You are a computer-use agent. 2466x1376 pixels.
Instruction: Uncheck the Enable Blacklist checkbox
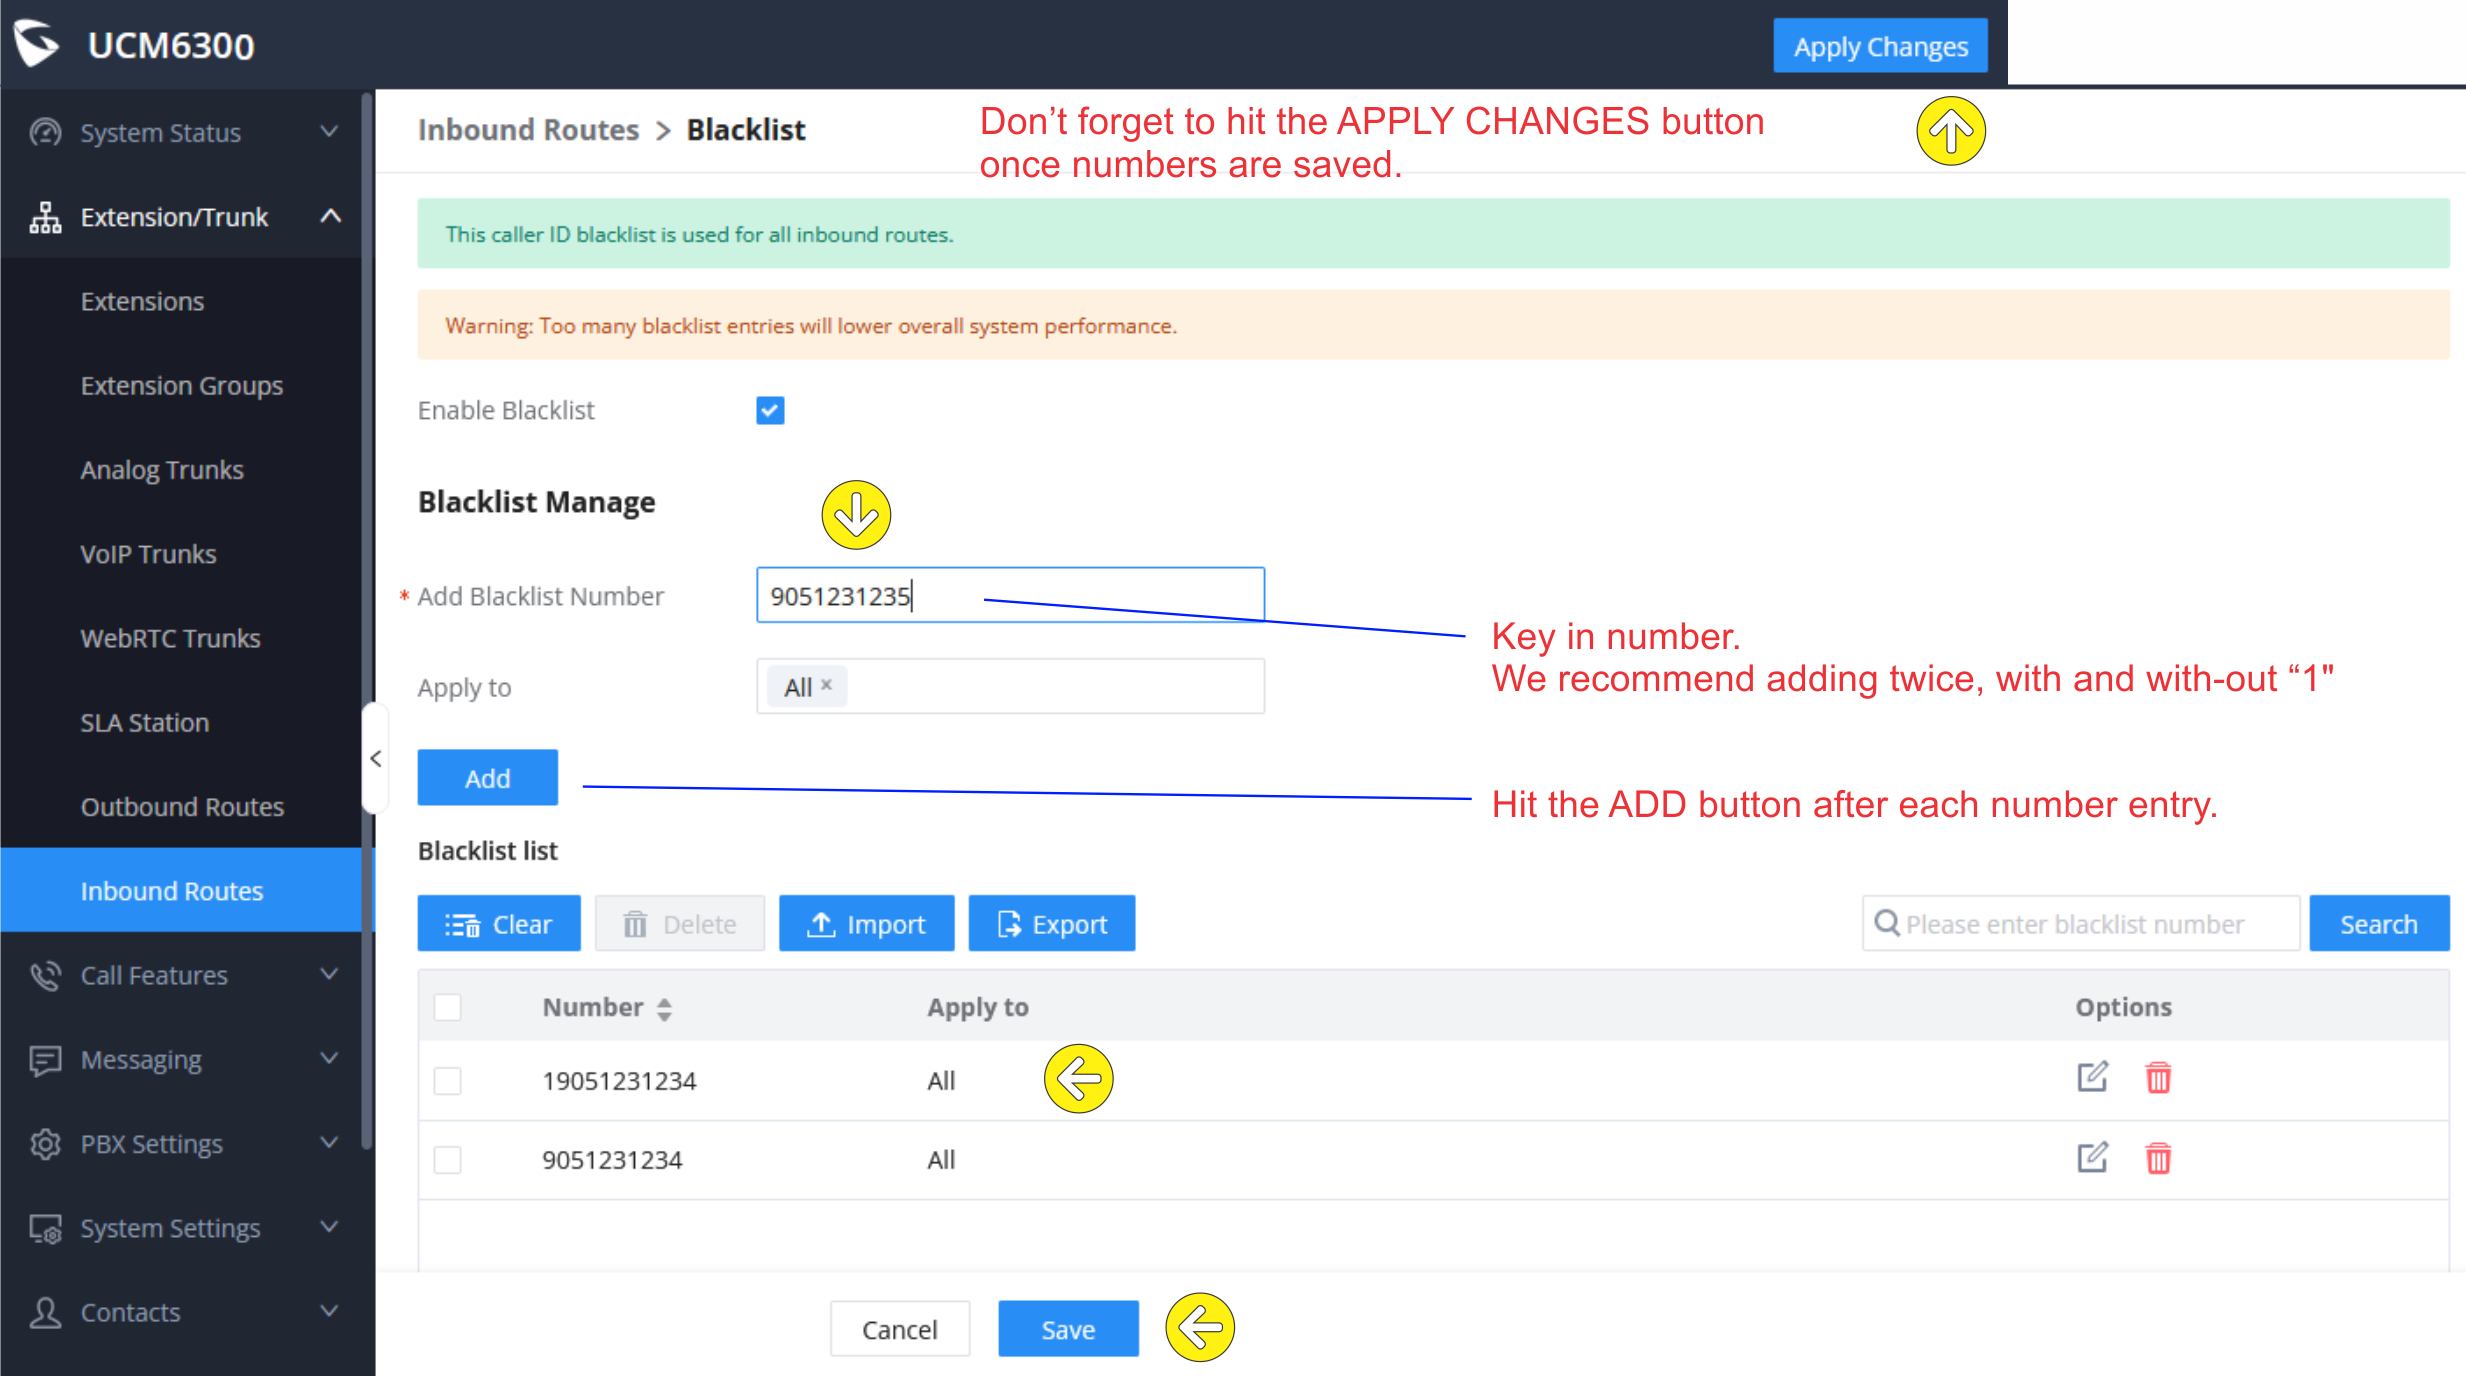(770, 410)
